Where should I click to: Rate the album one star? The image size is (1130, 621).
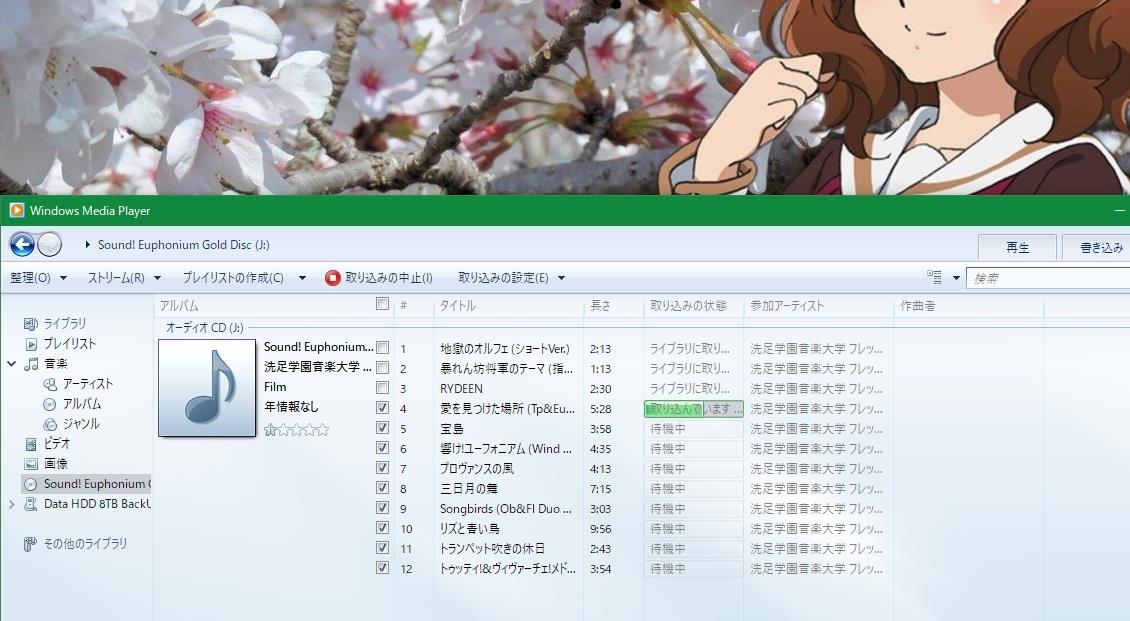click(x=270, y=430)
